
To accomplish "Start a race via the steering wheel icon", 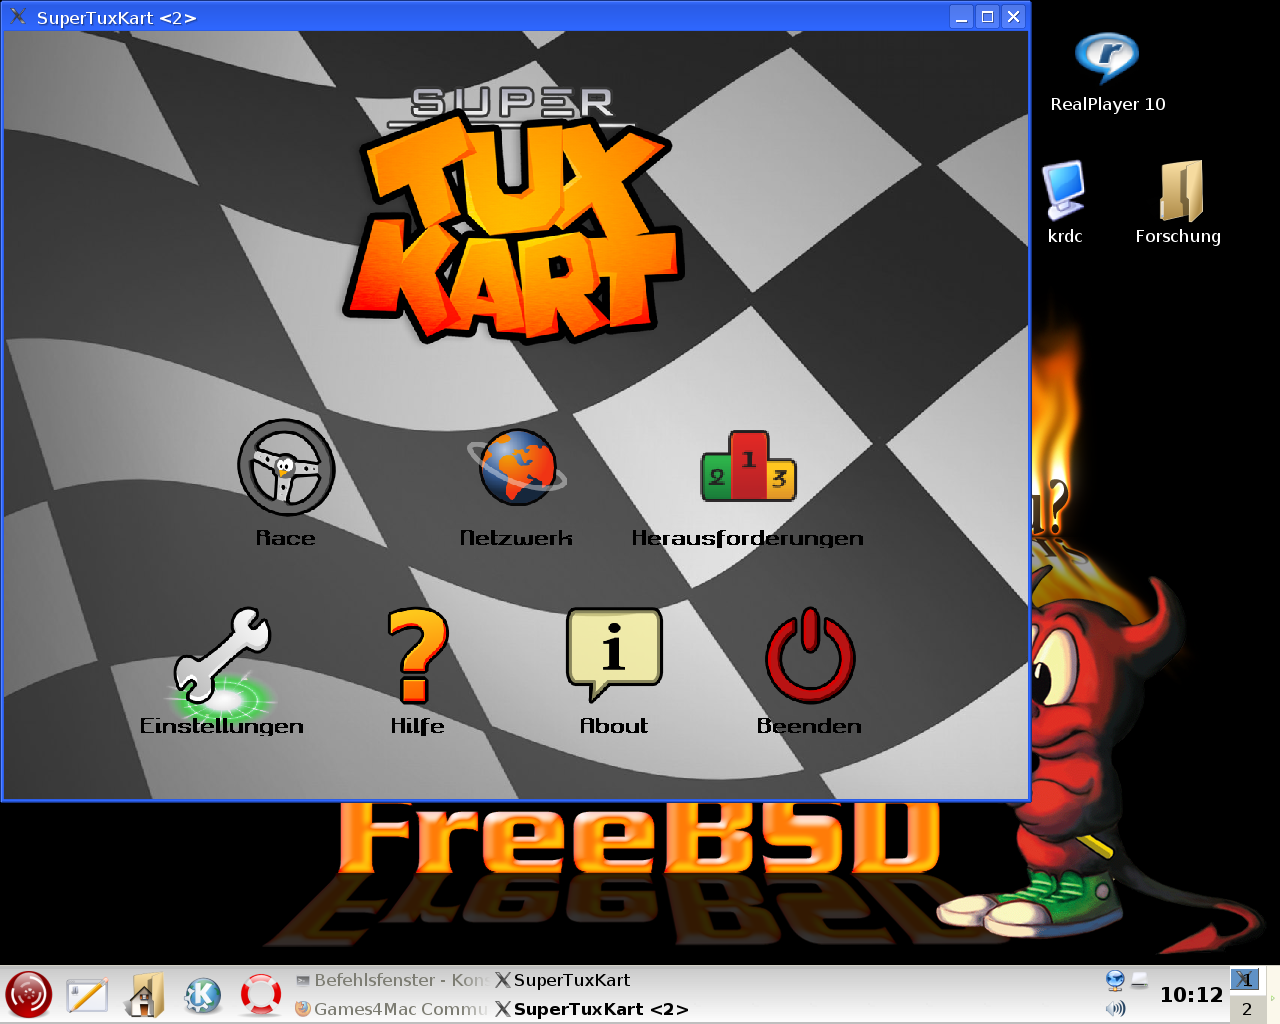I will tap(286, 467).
